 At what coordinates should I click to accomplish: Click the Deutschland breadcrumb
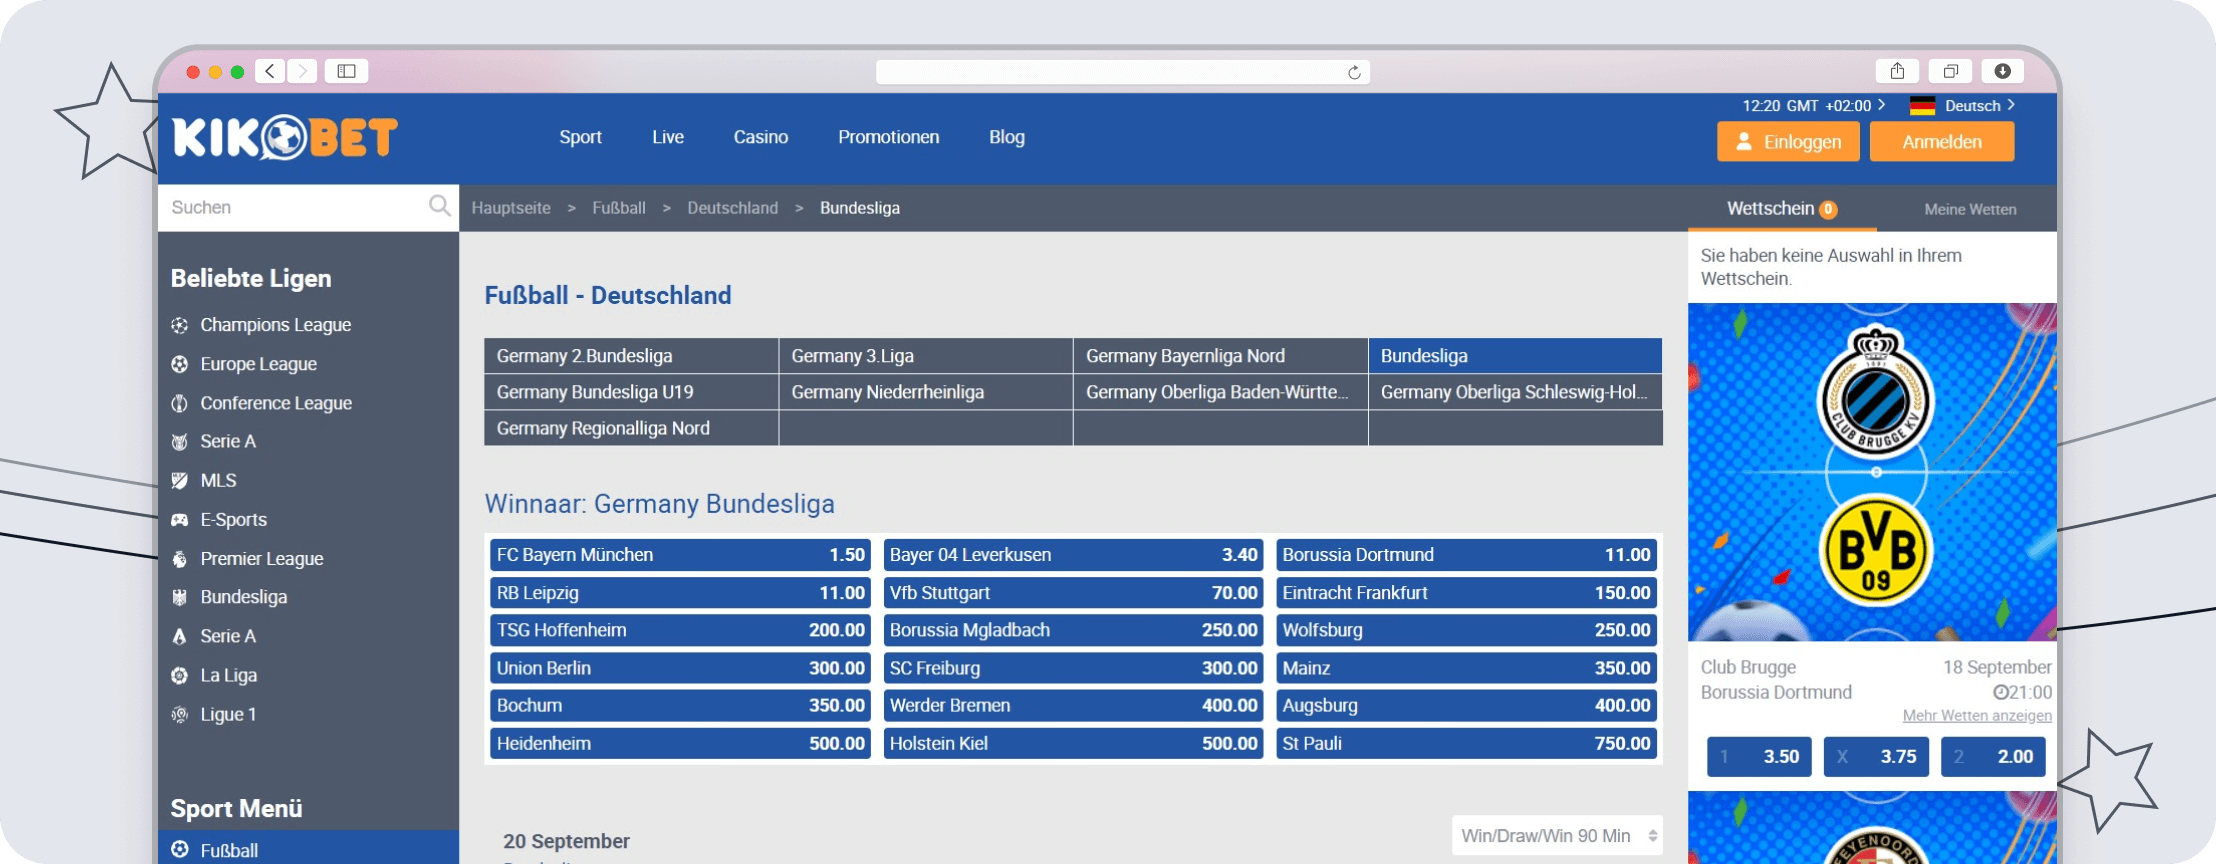tap(732, 208)
